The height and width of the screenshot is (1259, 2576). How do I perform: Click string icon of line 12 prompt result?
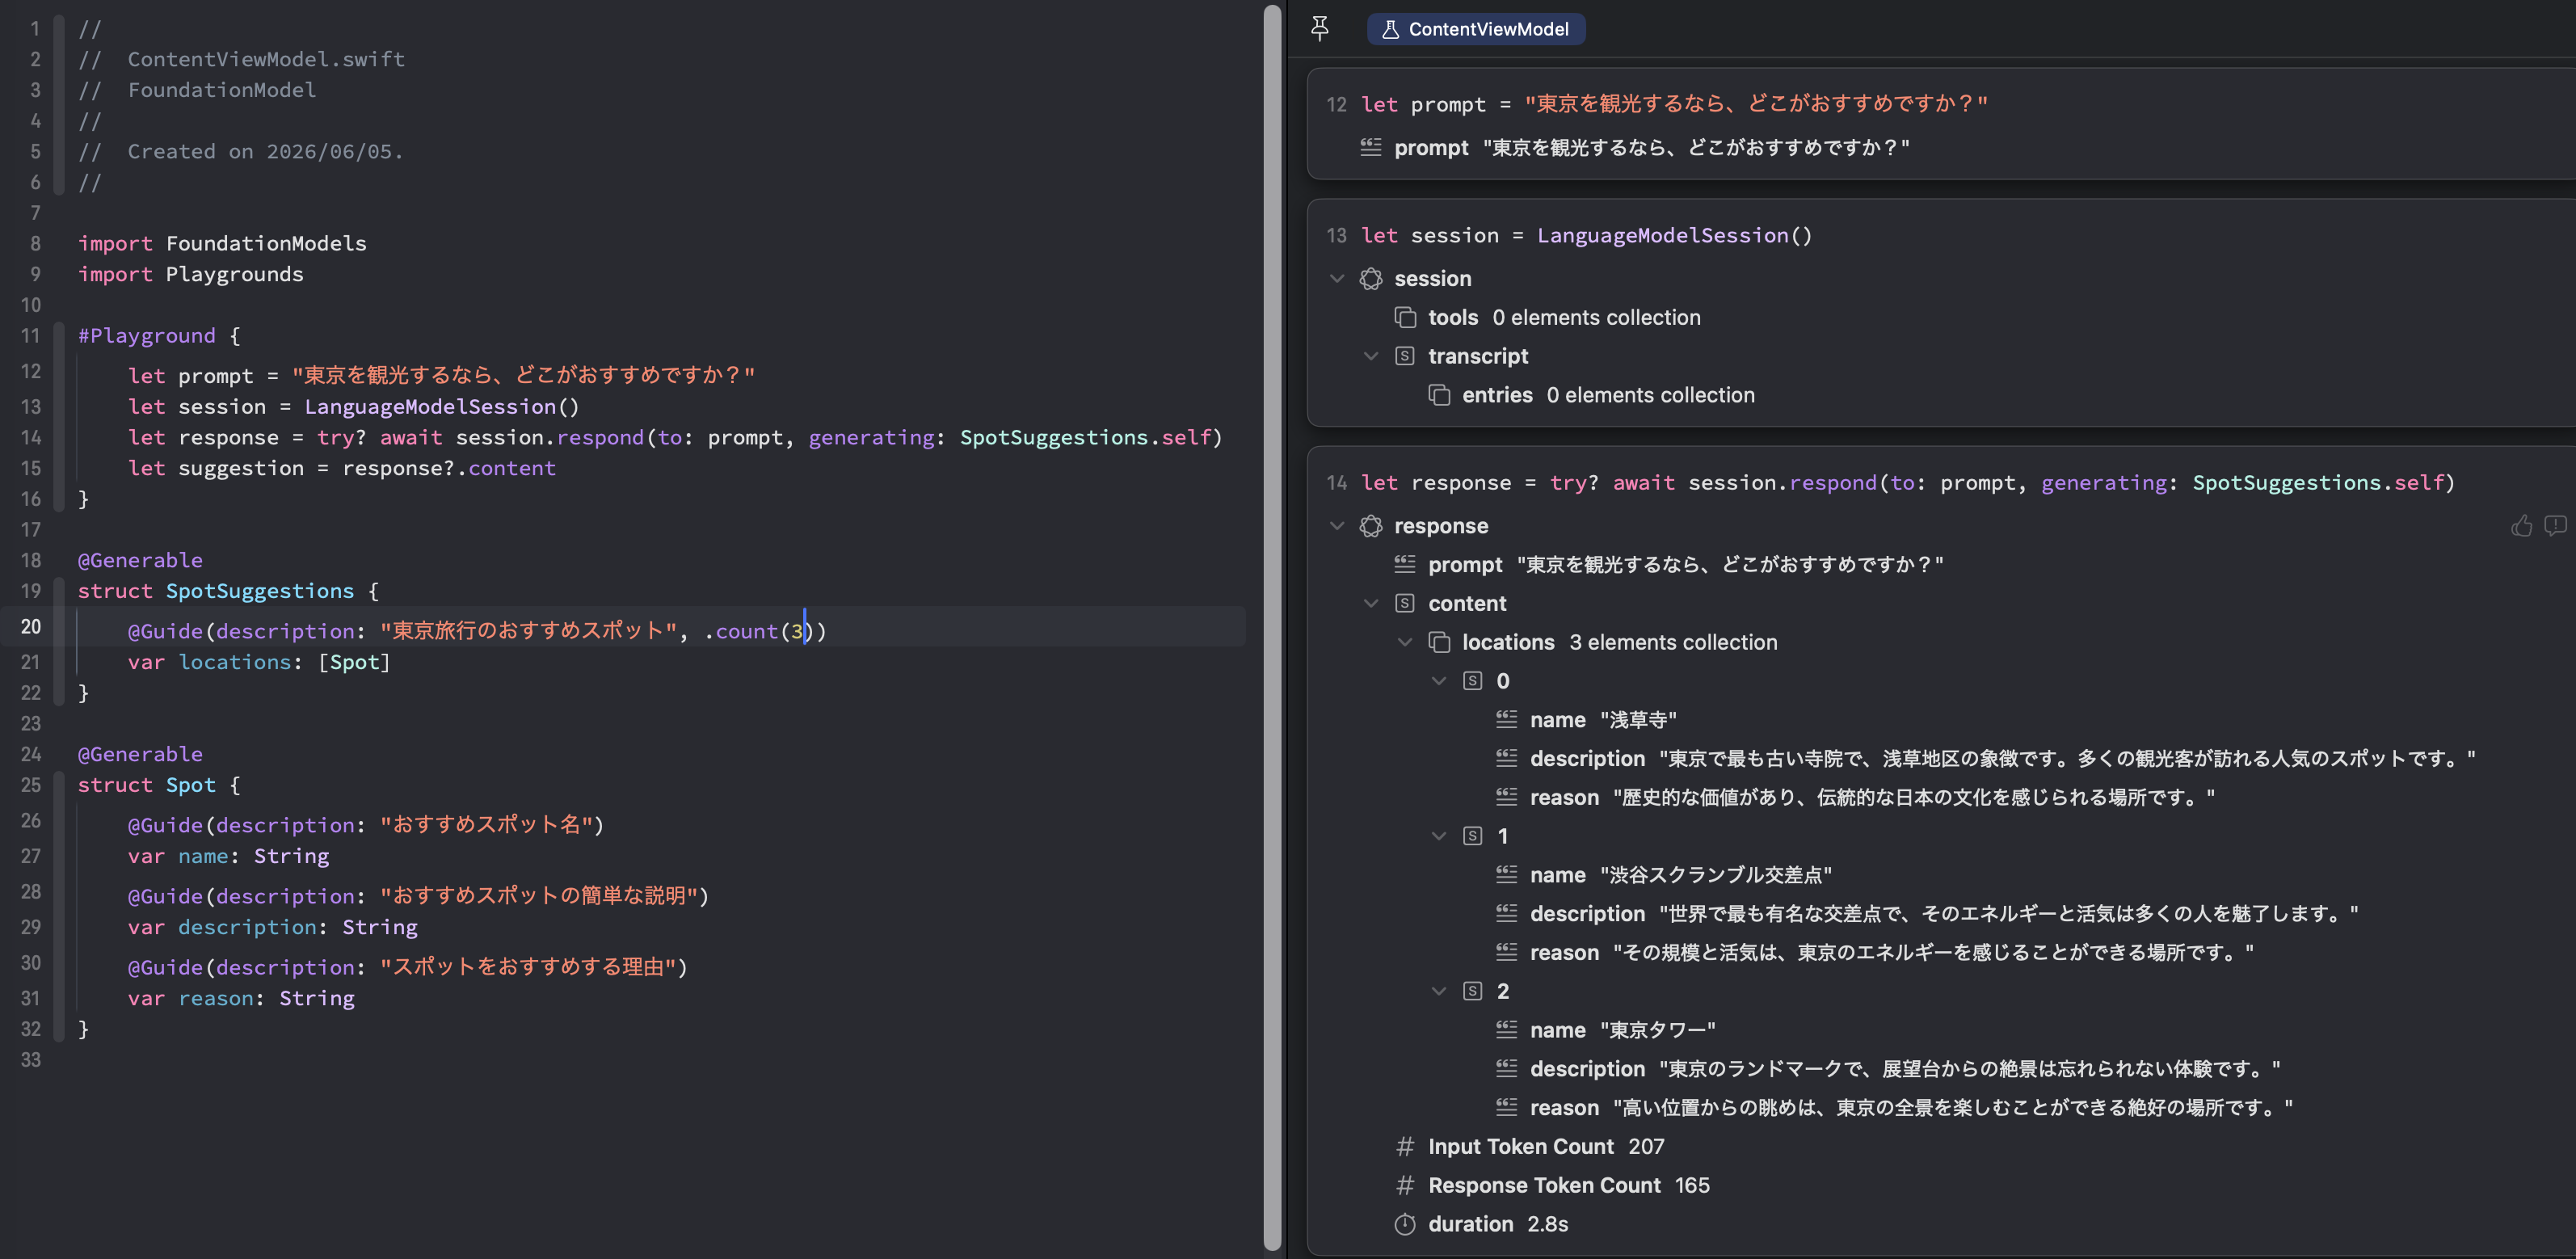tap(1371, 148)
